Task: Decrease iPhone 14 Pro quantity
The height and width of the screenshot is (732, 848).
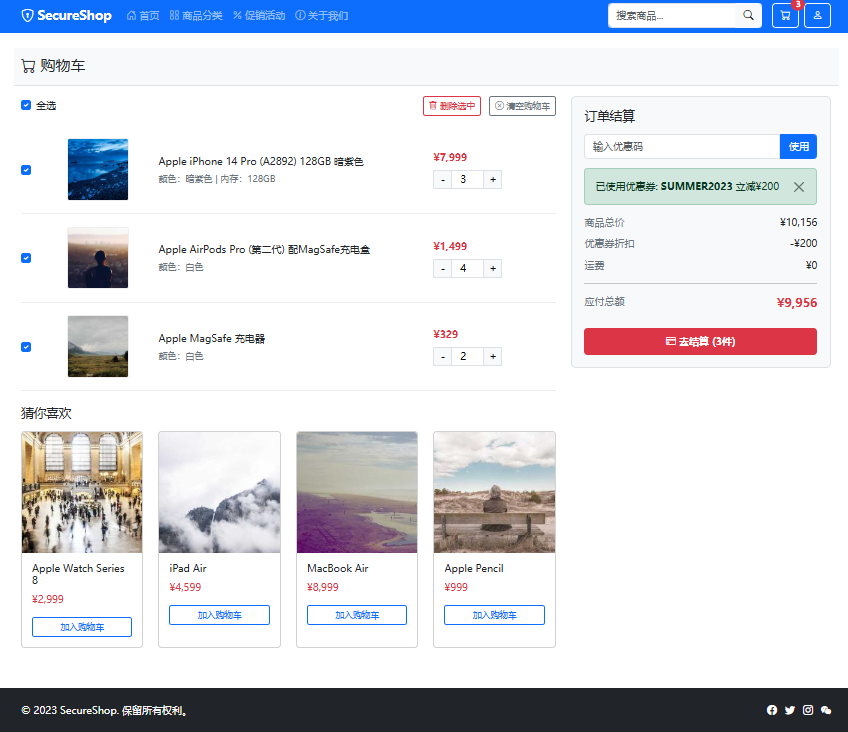Action: [442, 179]
